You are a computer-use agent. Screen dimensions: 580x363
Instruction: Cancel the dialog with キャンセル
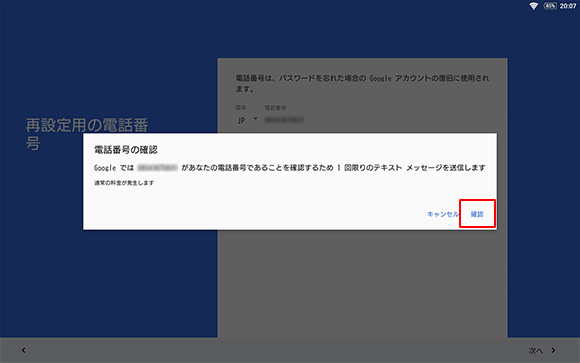click(442, 214)
